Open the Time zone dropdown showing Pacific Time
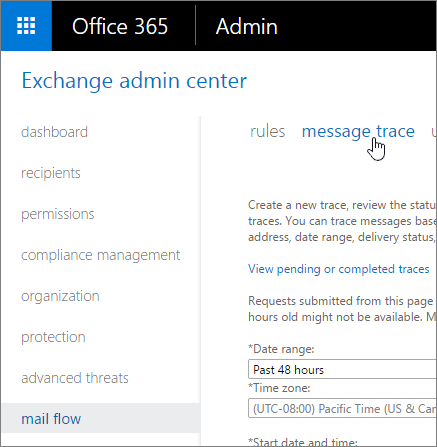This screenshot has height=447, width=437. pos(342,408)
